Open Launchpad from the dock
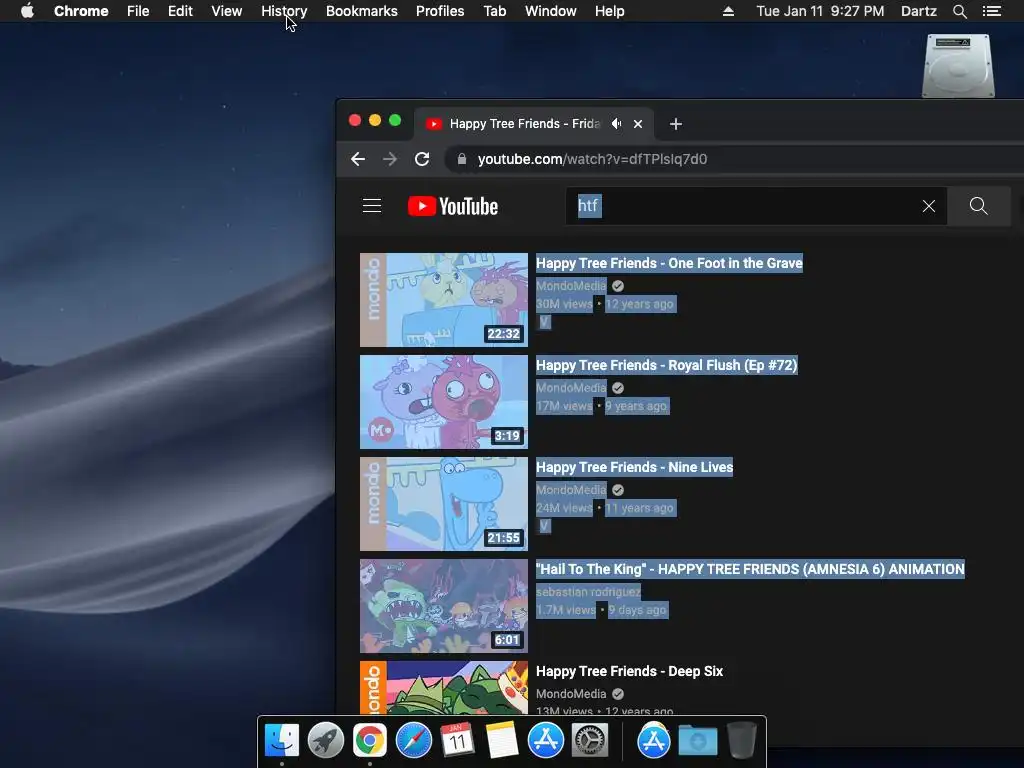 click(x=325, y=740)
